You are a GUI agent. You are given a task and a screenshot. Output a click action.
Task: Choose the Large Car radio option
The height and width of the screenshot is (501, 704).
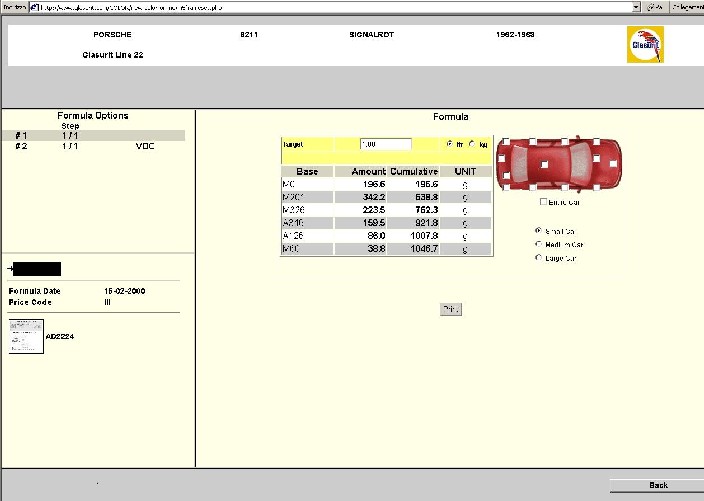tap(538, 258)
